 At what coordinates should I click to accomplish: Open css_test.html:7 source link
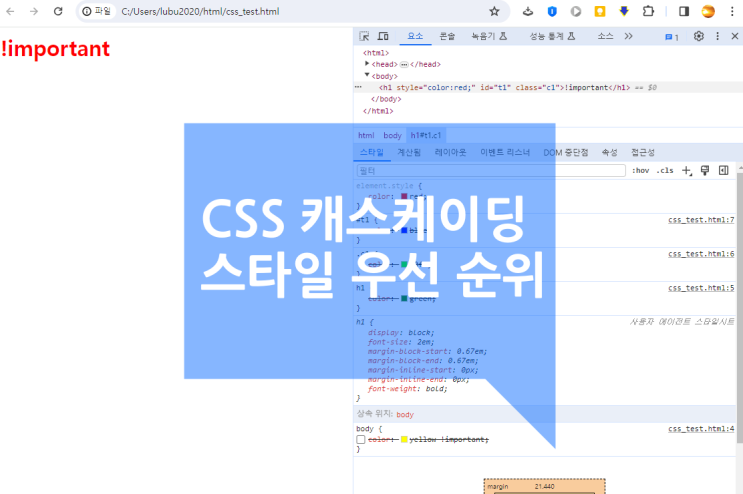(x=701, y=220)
